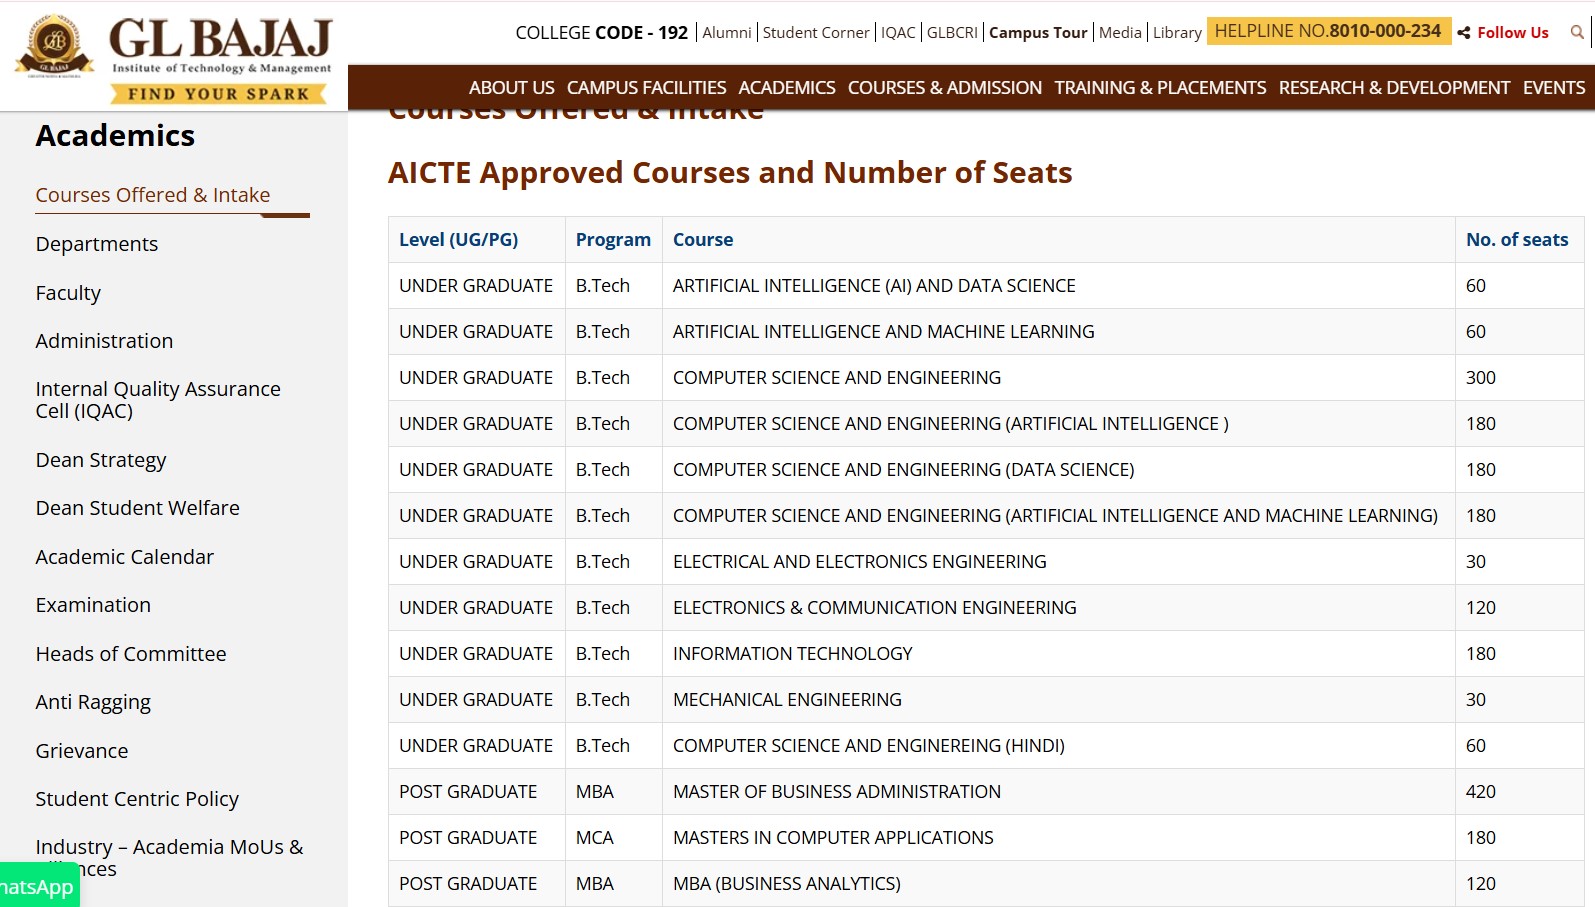1595x907 pixels.
Task: Click the GL Bajaj logo emblem
Action: [55, 45]
